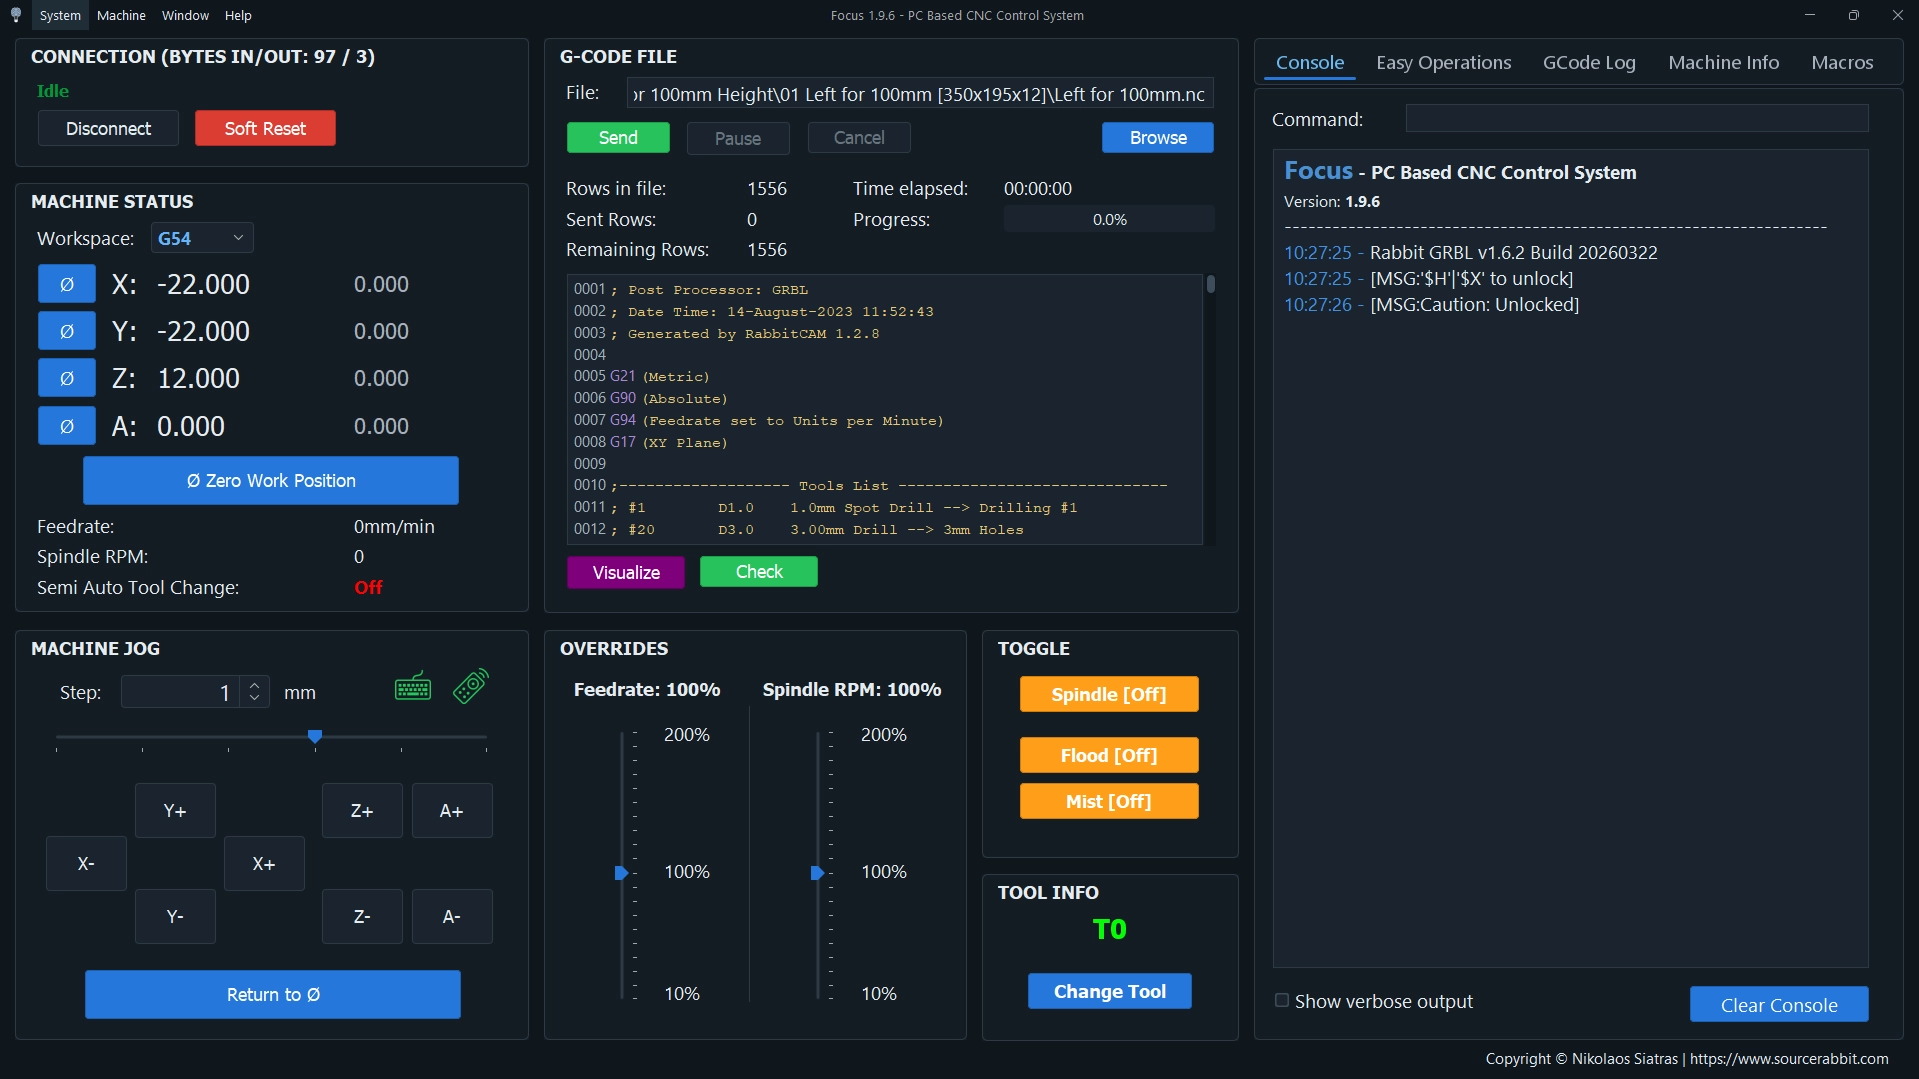Click the sourcerabbit.com copyright link
The height and width of the screenshot is (1079, 1919).
point(1789,1058)
